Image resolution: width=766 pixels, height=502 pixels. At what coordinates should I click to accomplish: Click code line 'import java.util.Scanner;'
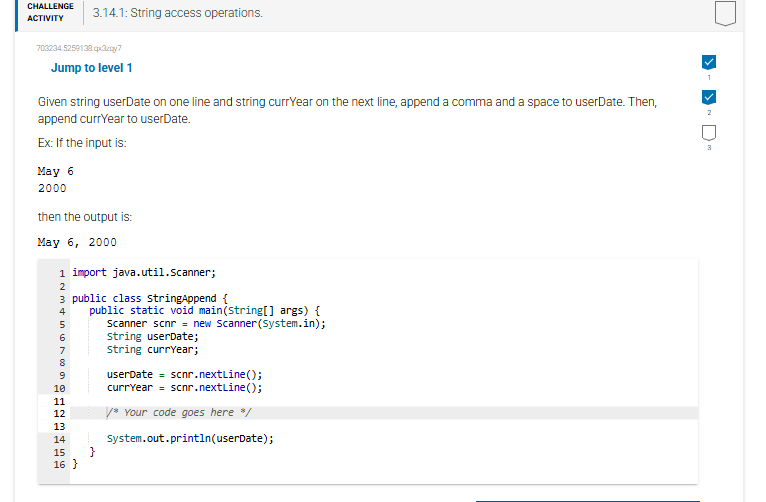tap(144, 272)
